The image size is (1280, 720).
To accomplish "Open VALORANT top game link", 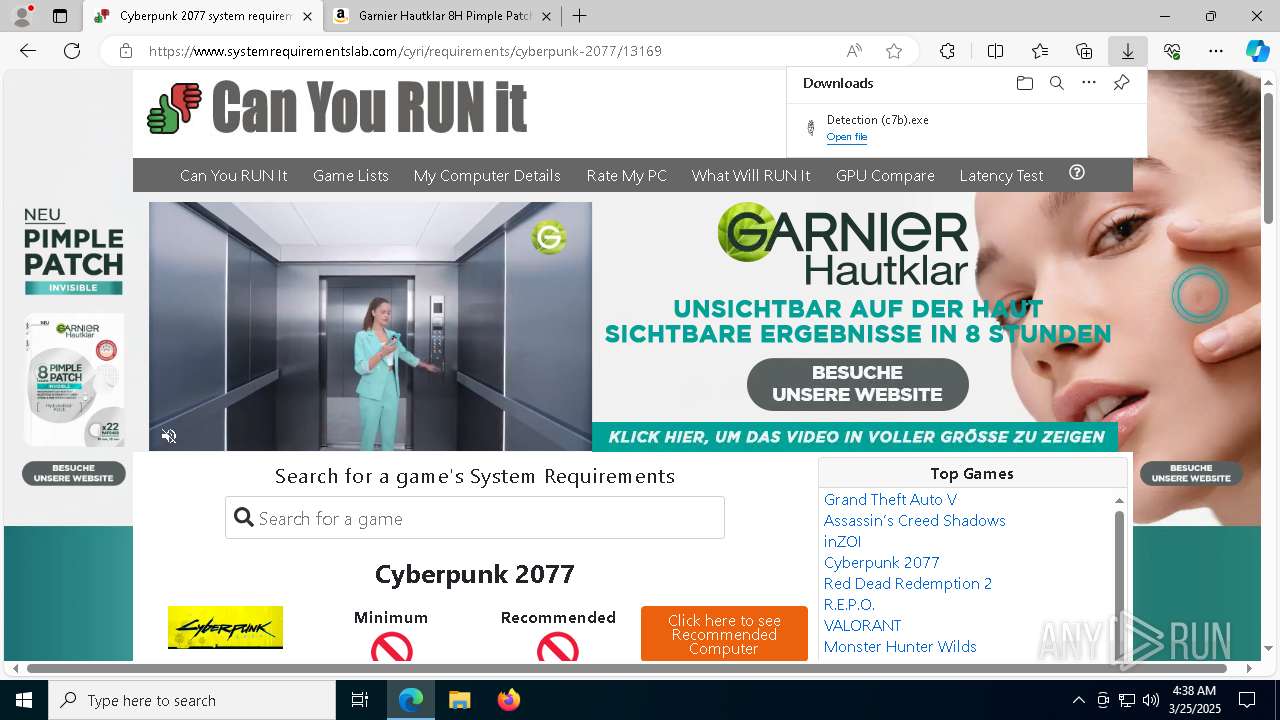I will click(862, 625).
